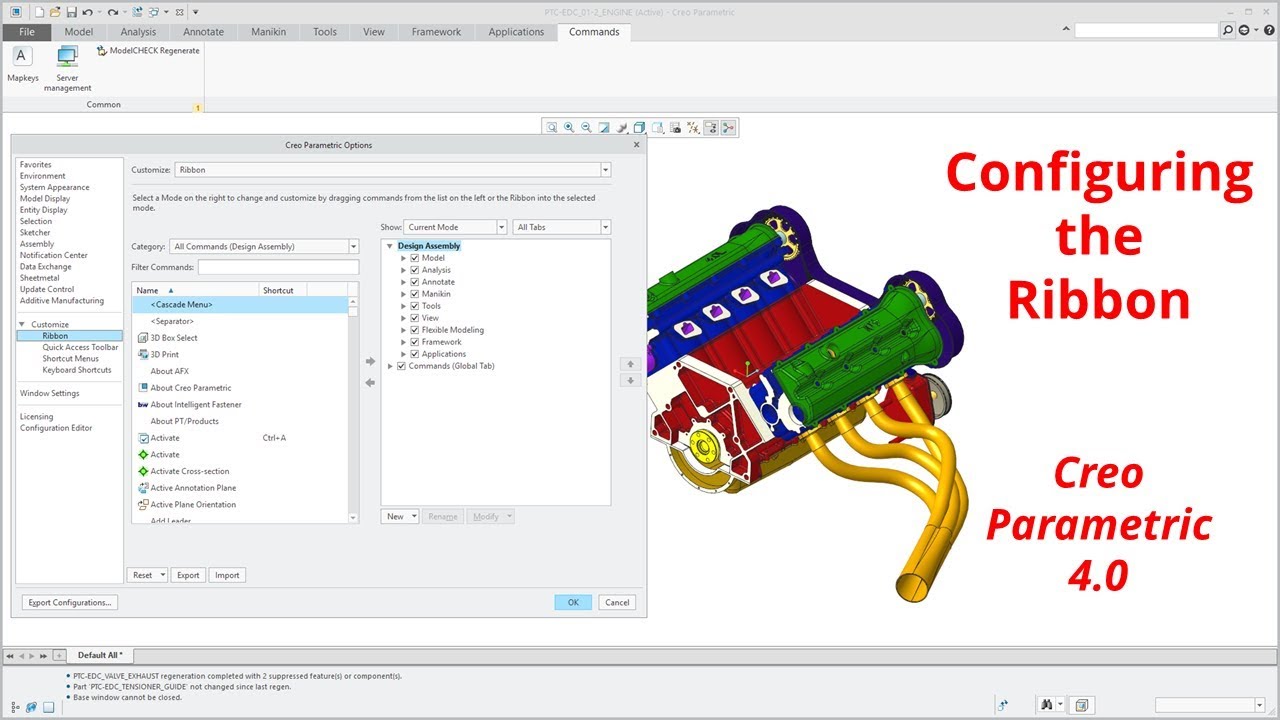Click the Open folder icon in quick access toolbar
Image resolution: width=1280 pixels, height=720 pixels.
(55, 12)
